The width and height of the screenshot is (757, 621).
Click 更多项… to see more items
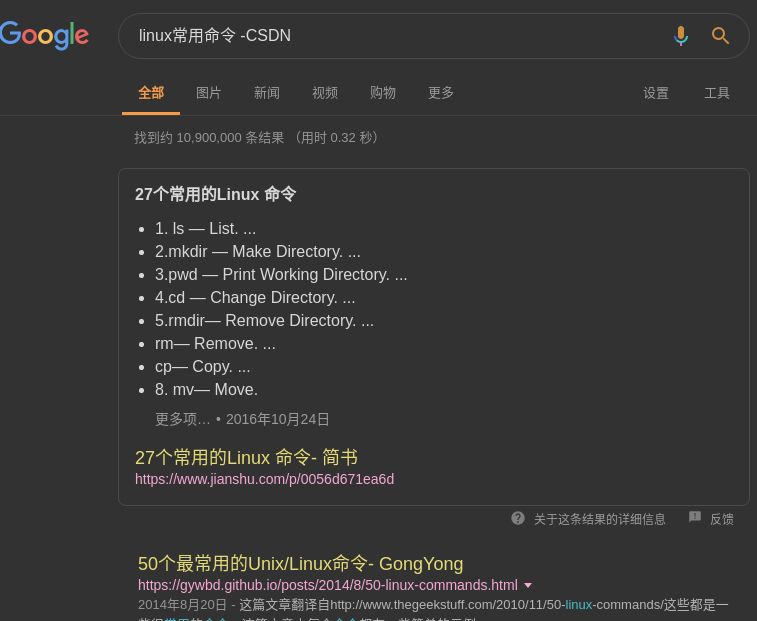182,419
